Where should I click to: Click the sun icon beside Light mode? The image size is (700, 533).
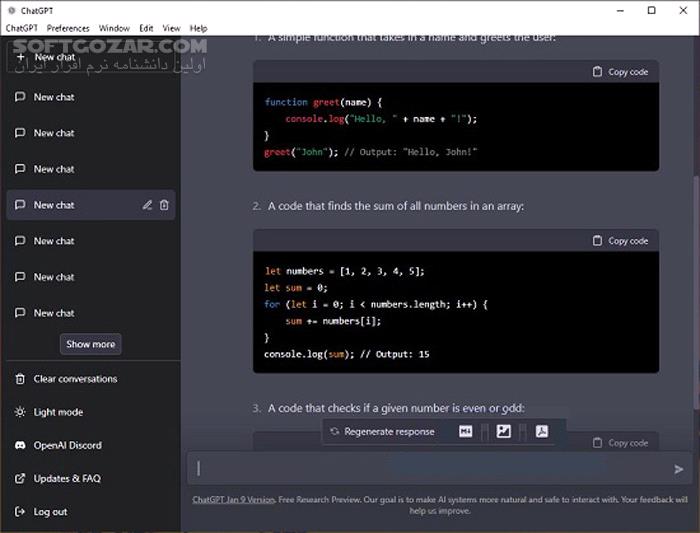(x=20, y=412)
